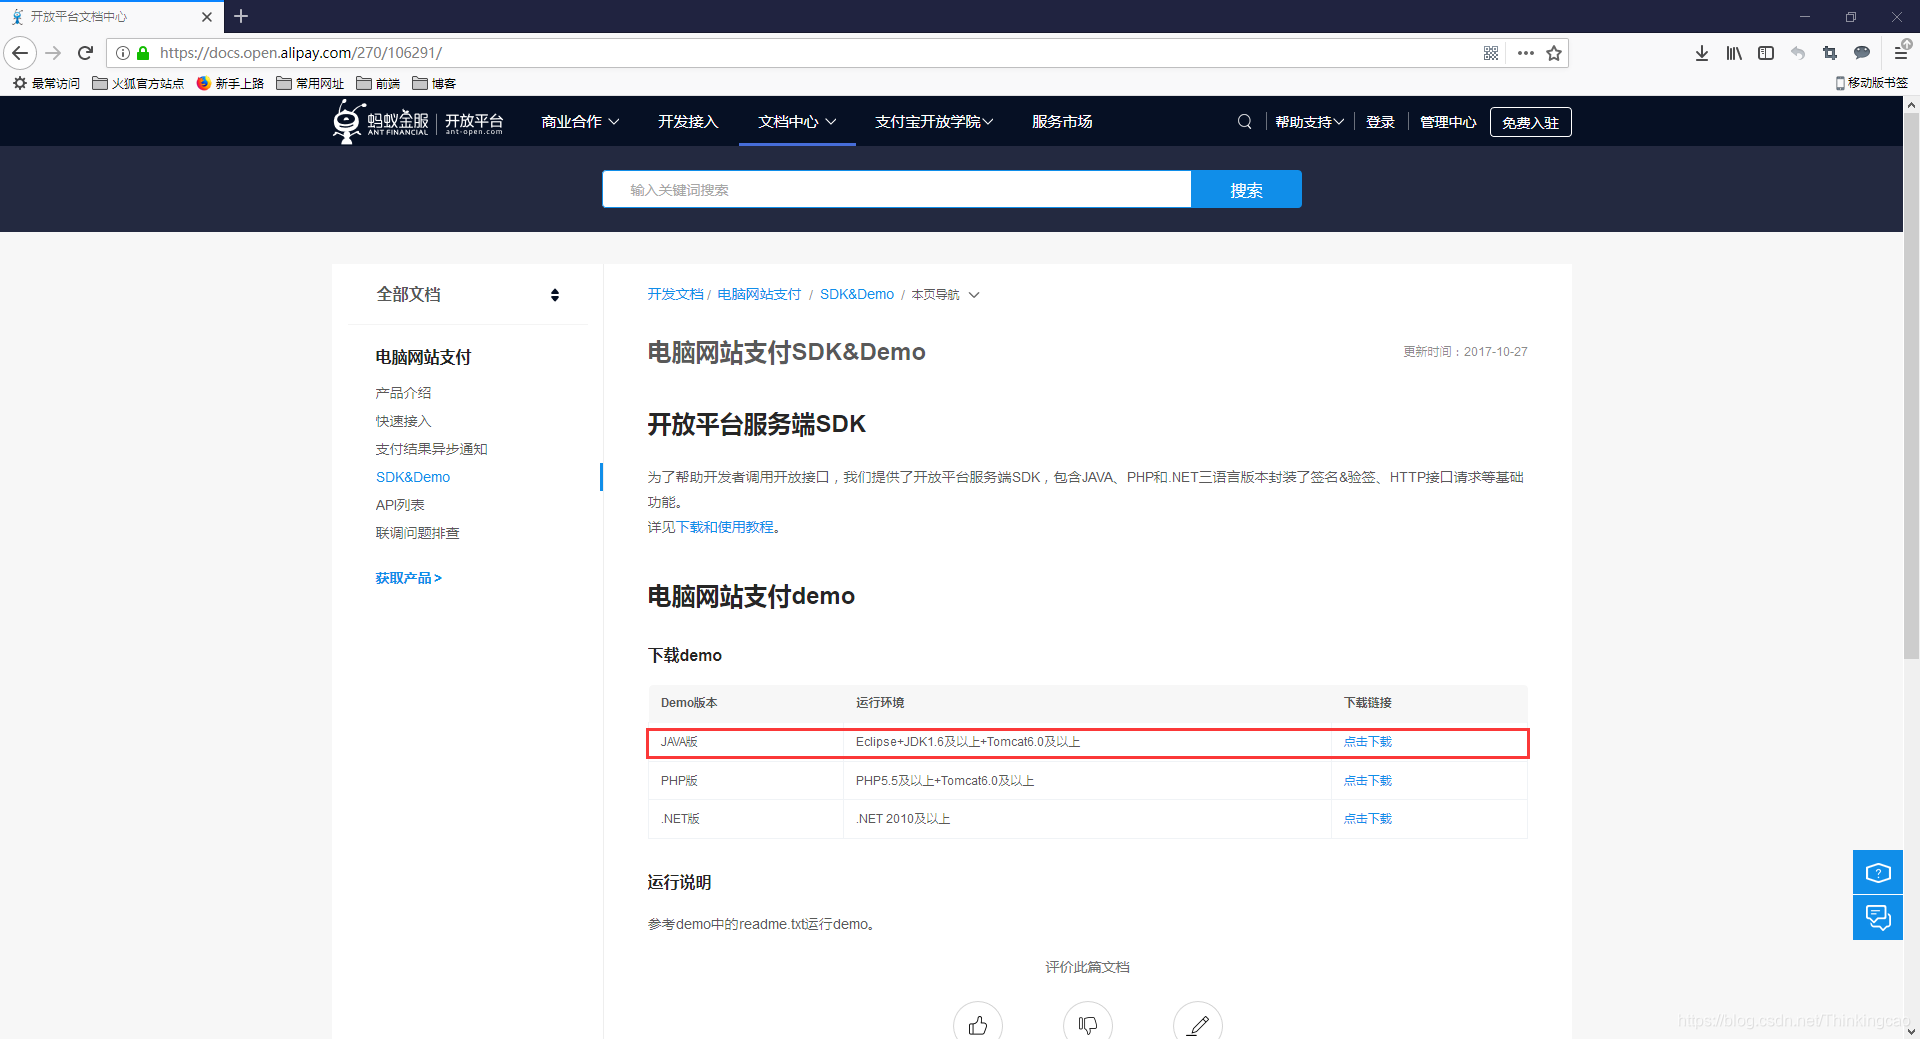Image resolution: width=1920 pixels, height=1039 pixels.
Task: Click the green padlock security icon
Action: 143,53
